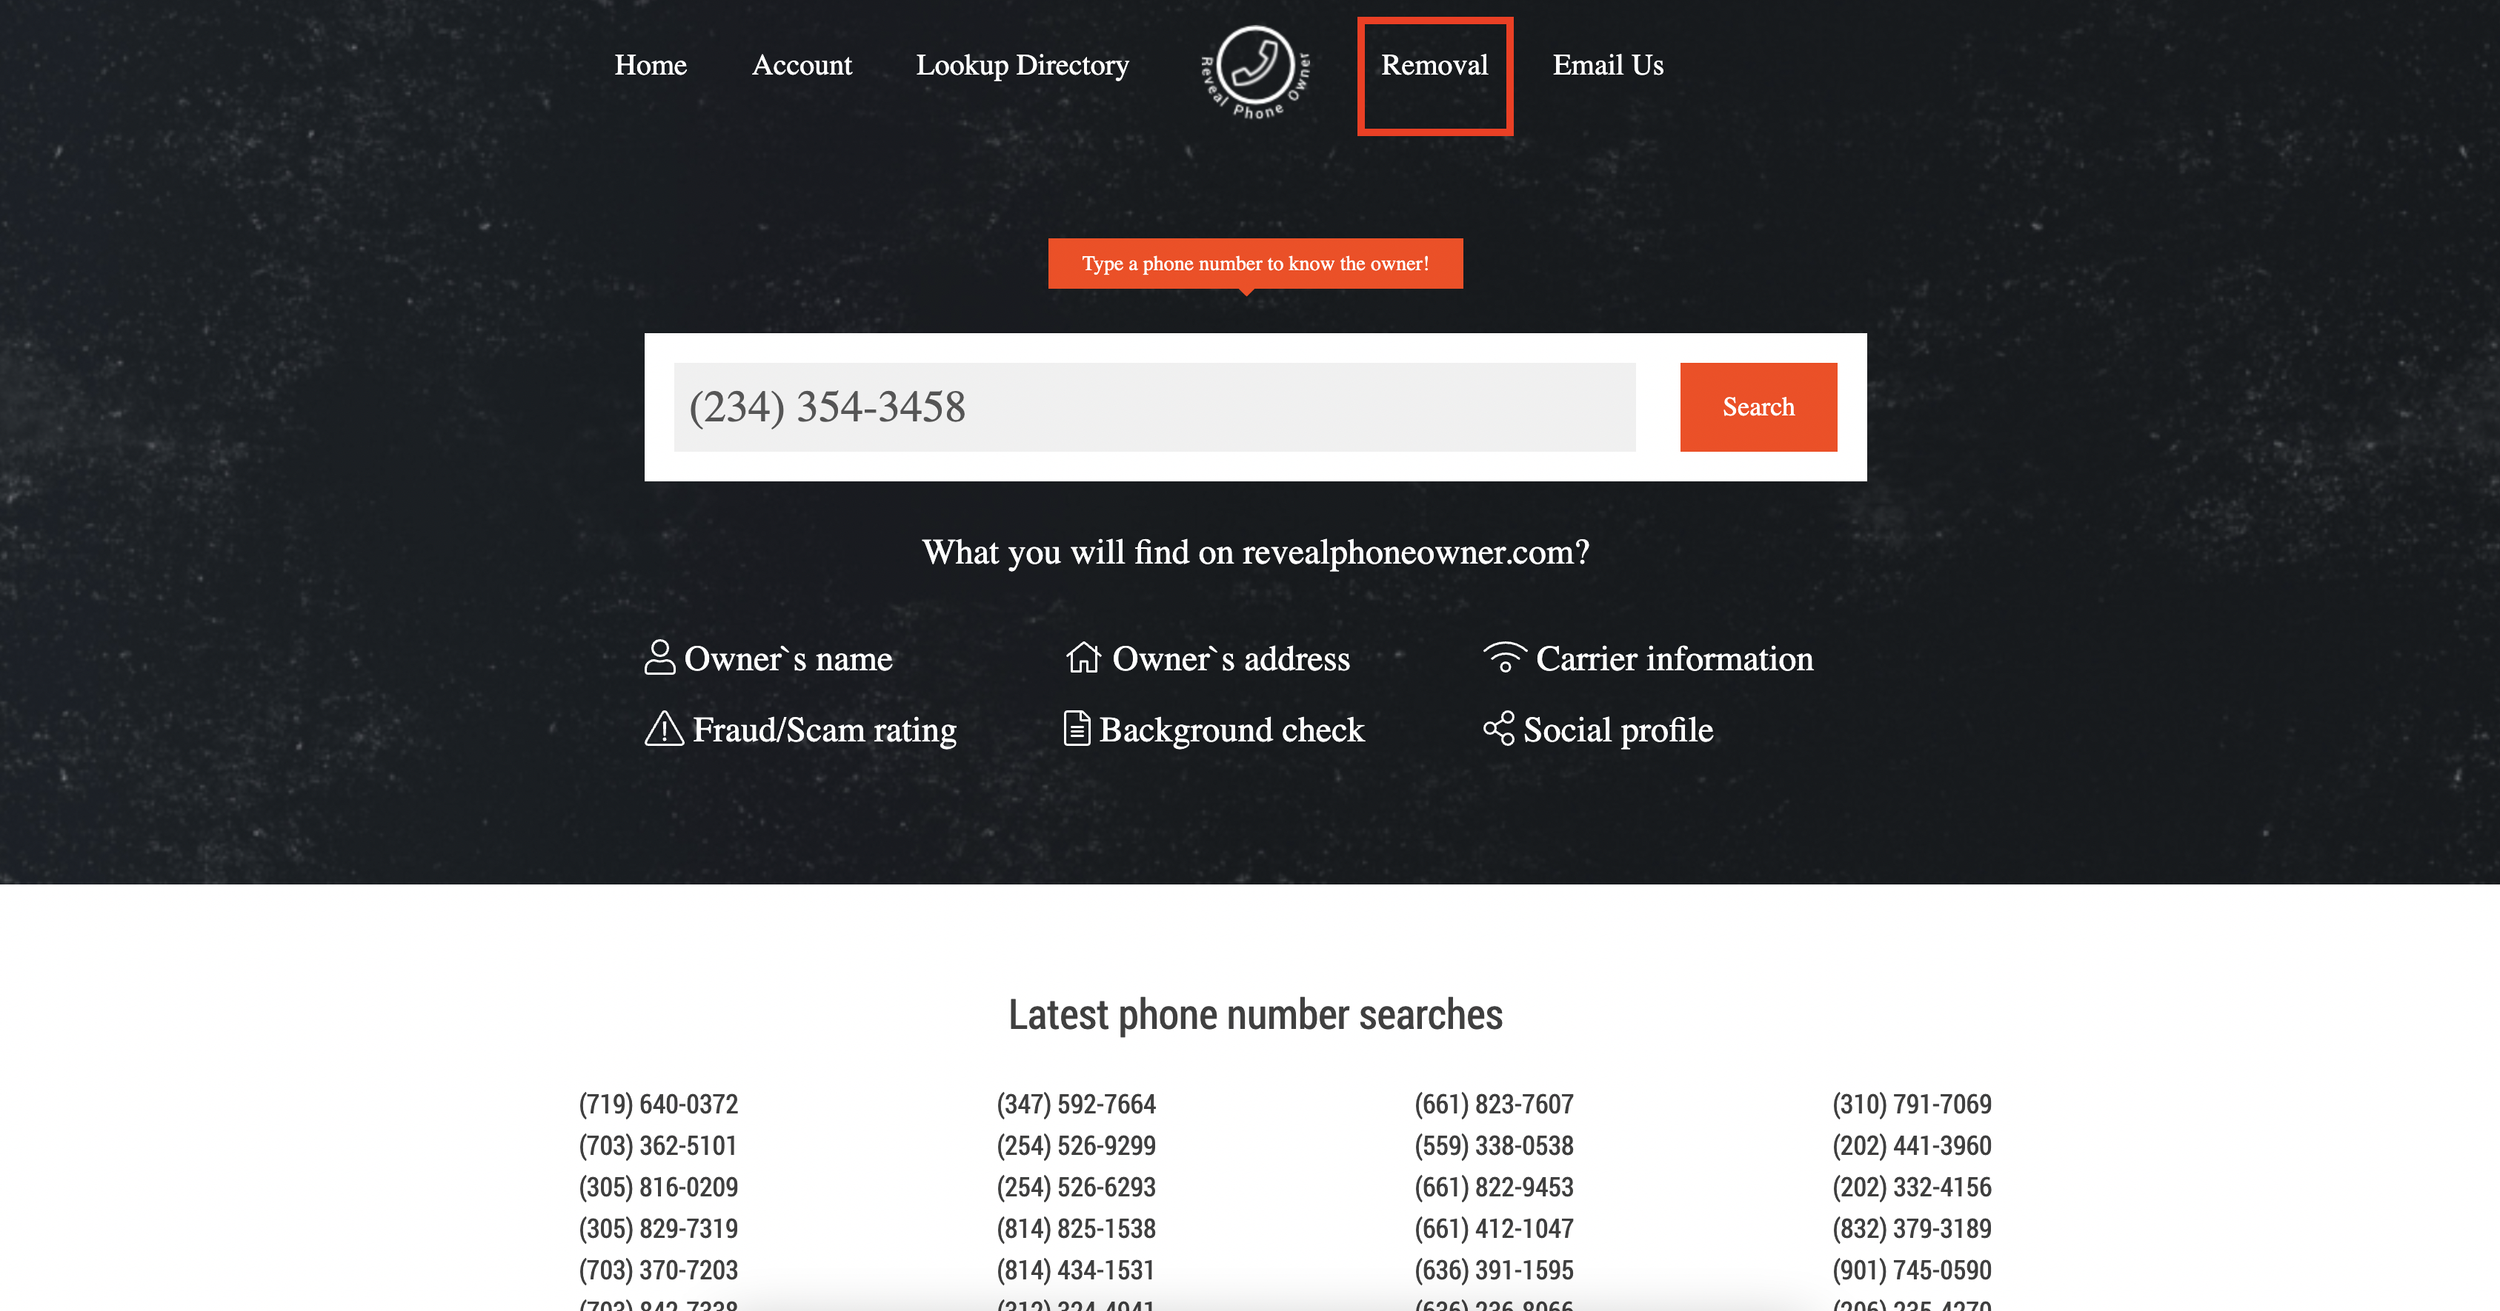Click the document icon for Background check
The image size is (2500, 1311).
(x=1077, y=730)
